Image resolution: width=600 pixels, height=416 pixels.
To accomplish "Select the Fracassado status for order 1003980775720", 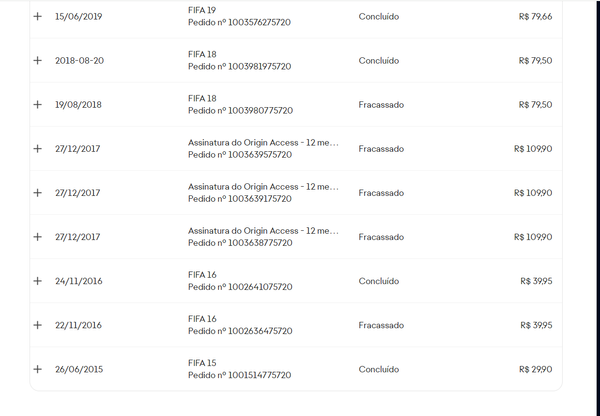I will [x=381, y=105].
